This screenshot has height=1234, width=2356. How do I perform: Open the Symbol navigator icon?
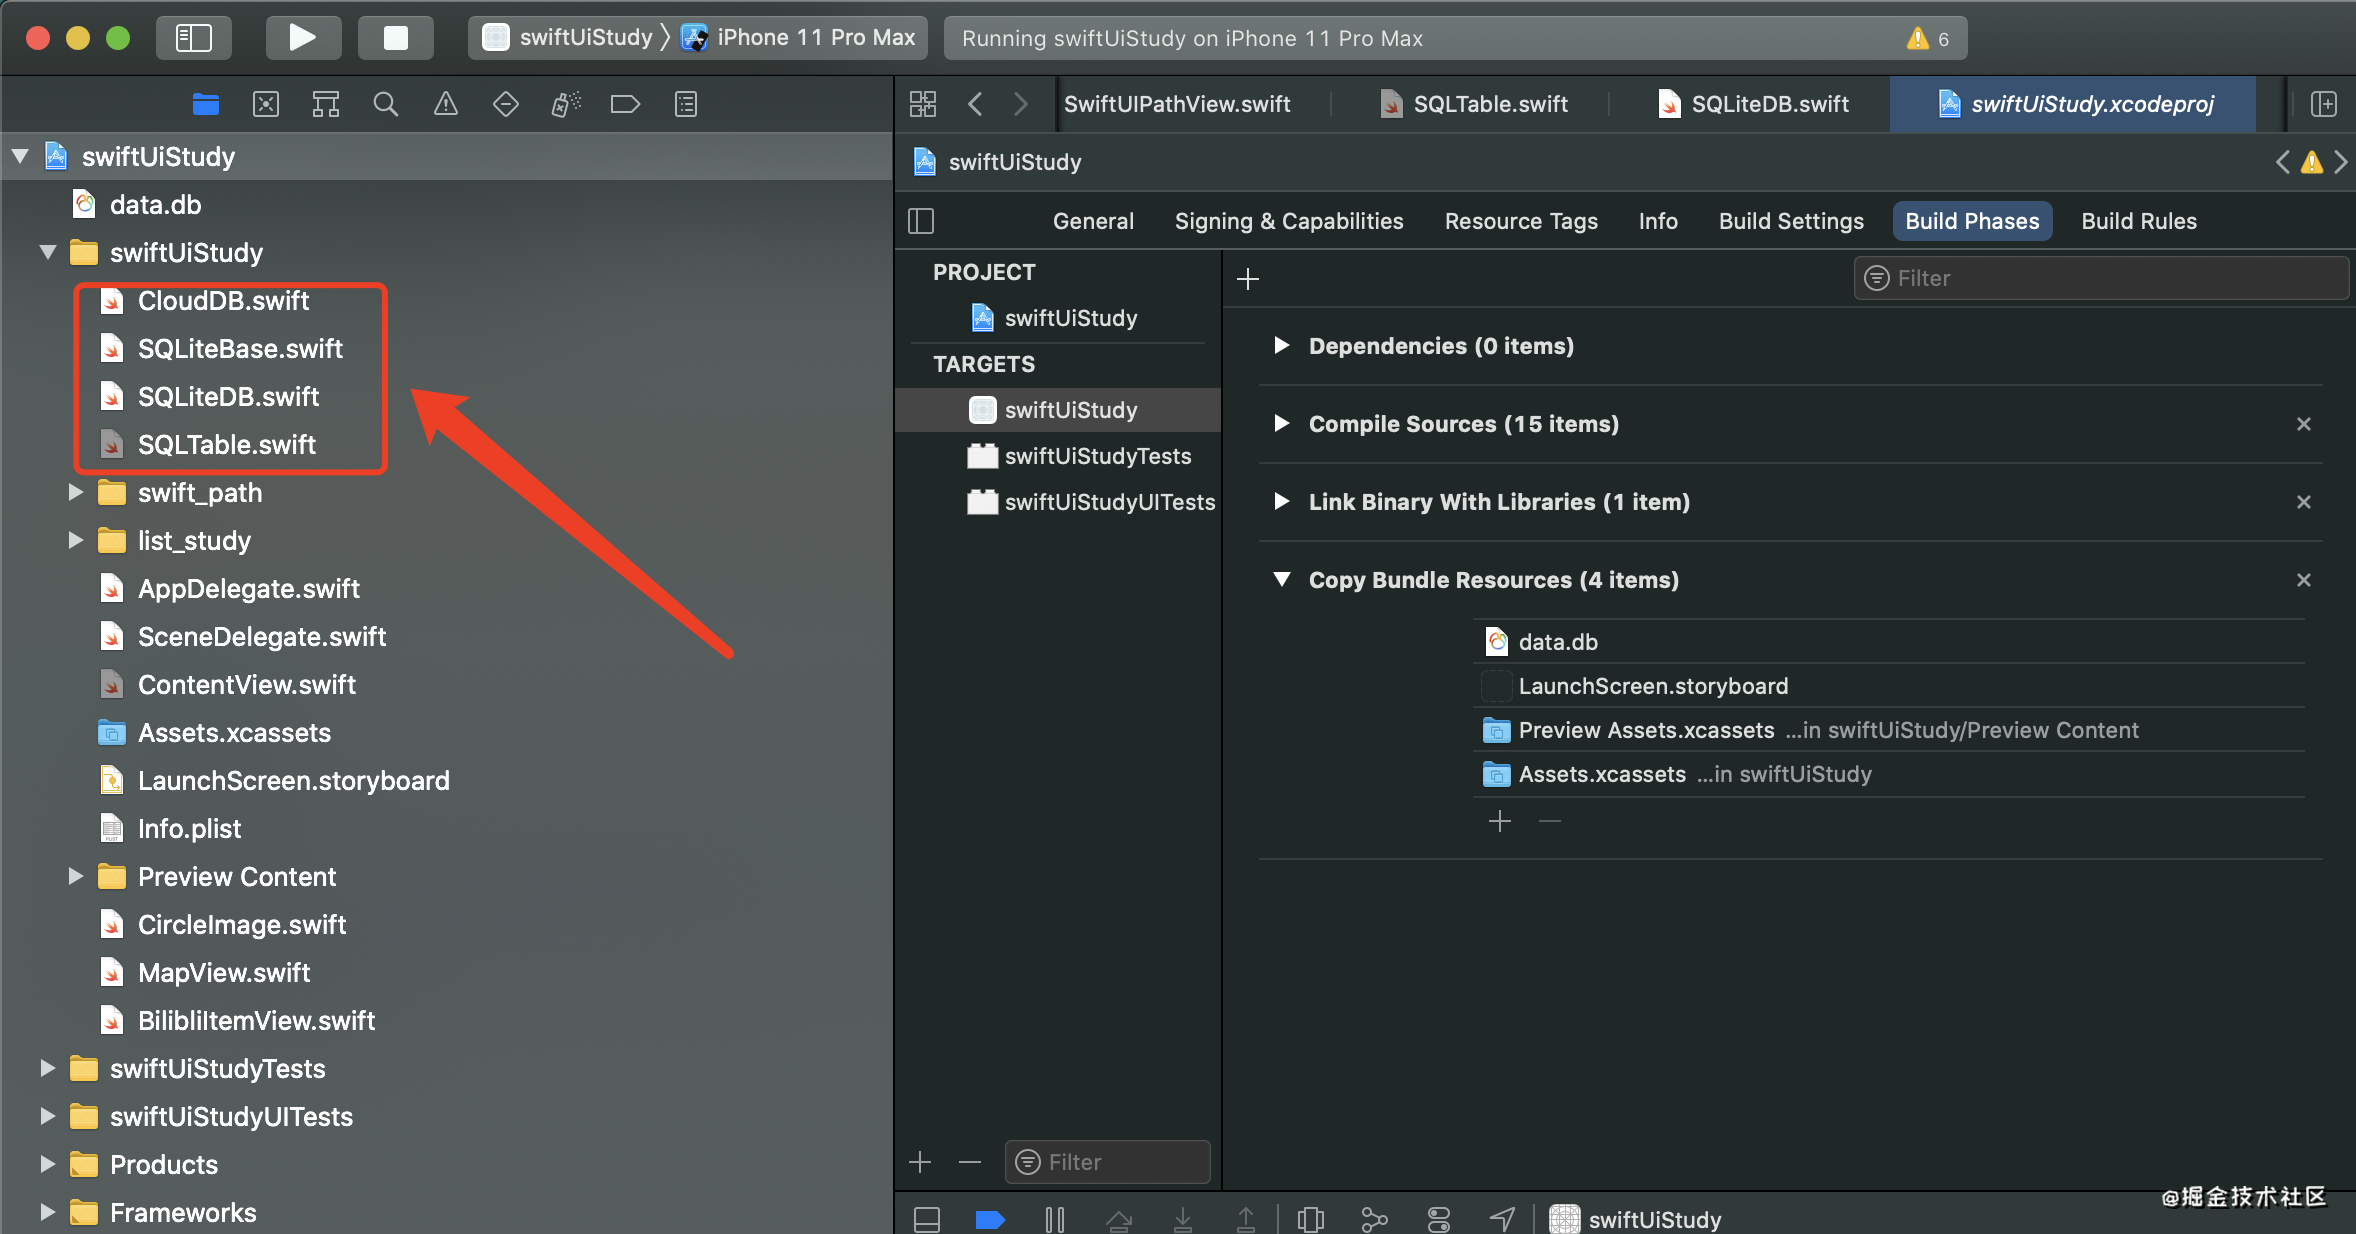pos(326,104)
